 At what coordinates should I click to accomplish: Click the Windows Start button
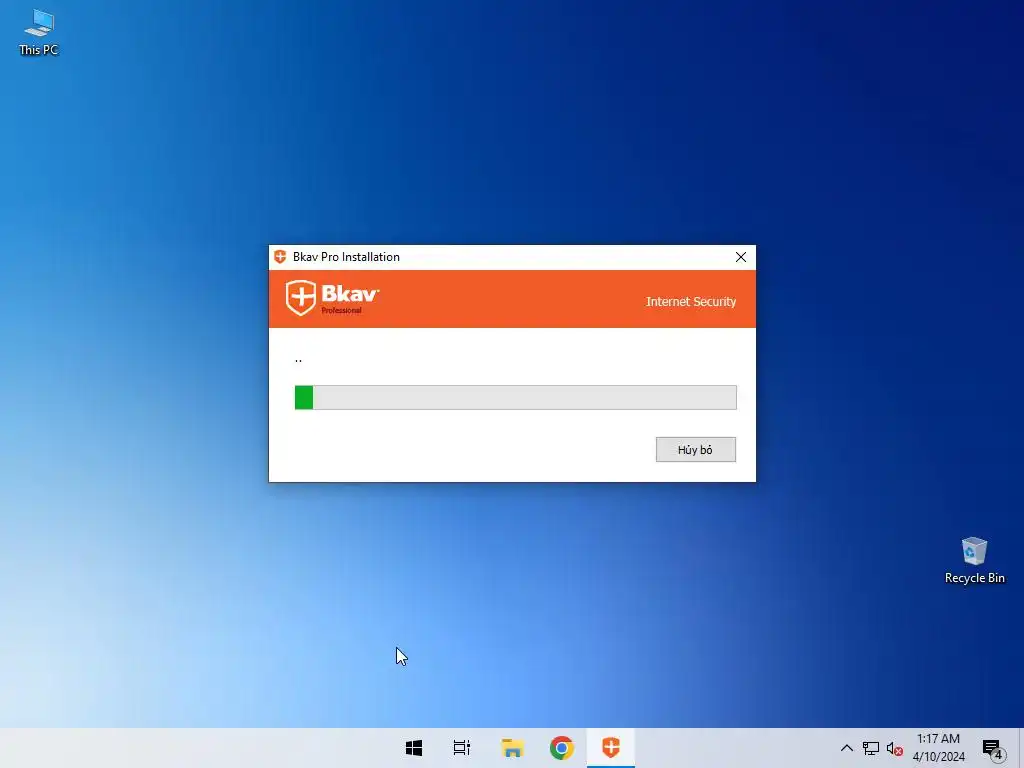click(x=413, y=748)
